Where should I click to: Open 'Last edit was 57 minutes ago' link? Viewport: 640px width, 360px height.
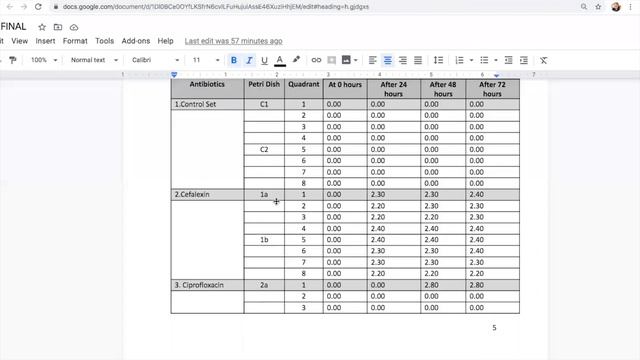(x=233, y=41)
